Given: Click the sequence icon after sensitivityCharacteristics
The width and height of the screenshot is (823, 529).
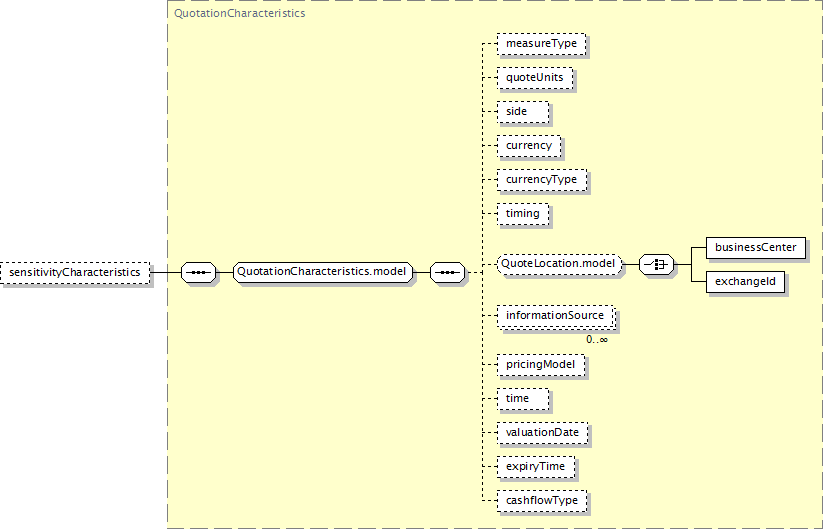Looking at the screenshot, I should coord(198,272).
